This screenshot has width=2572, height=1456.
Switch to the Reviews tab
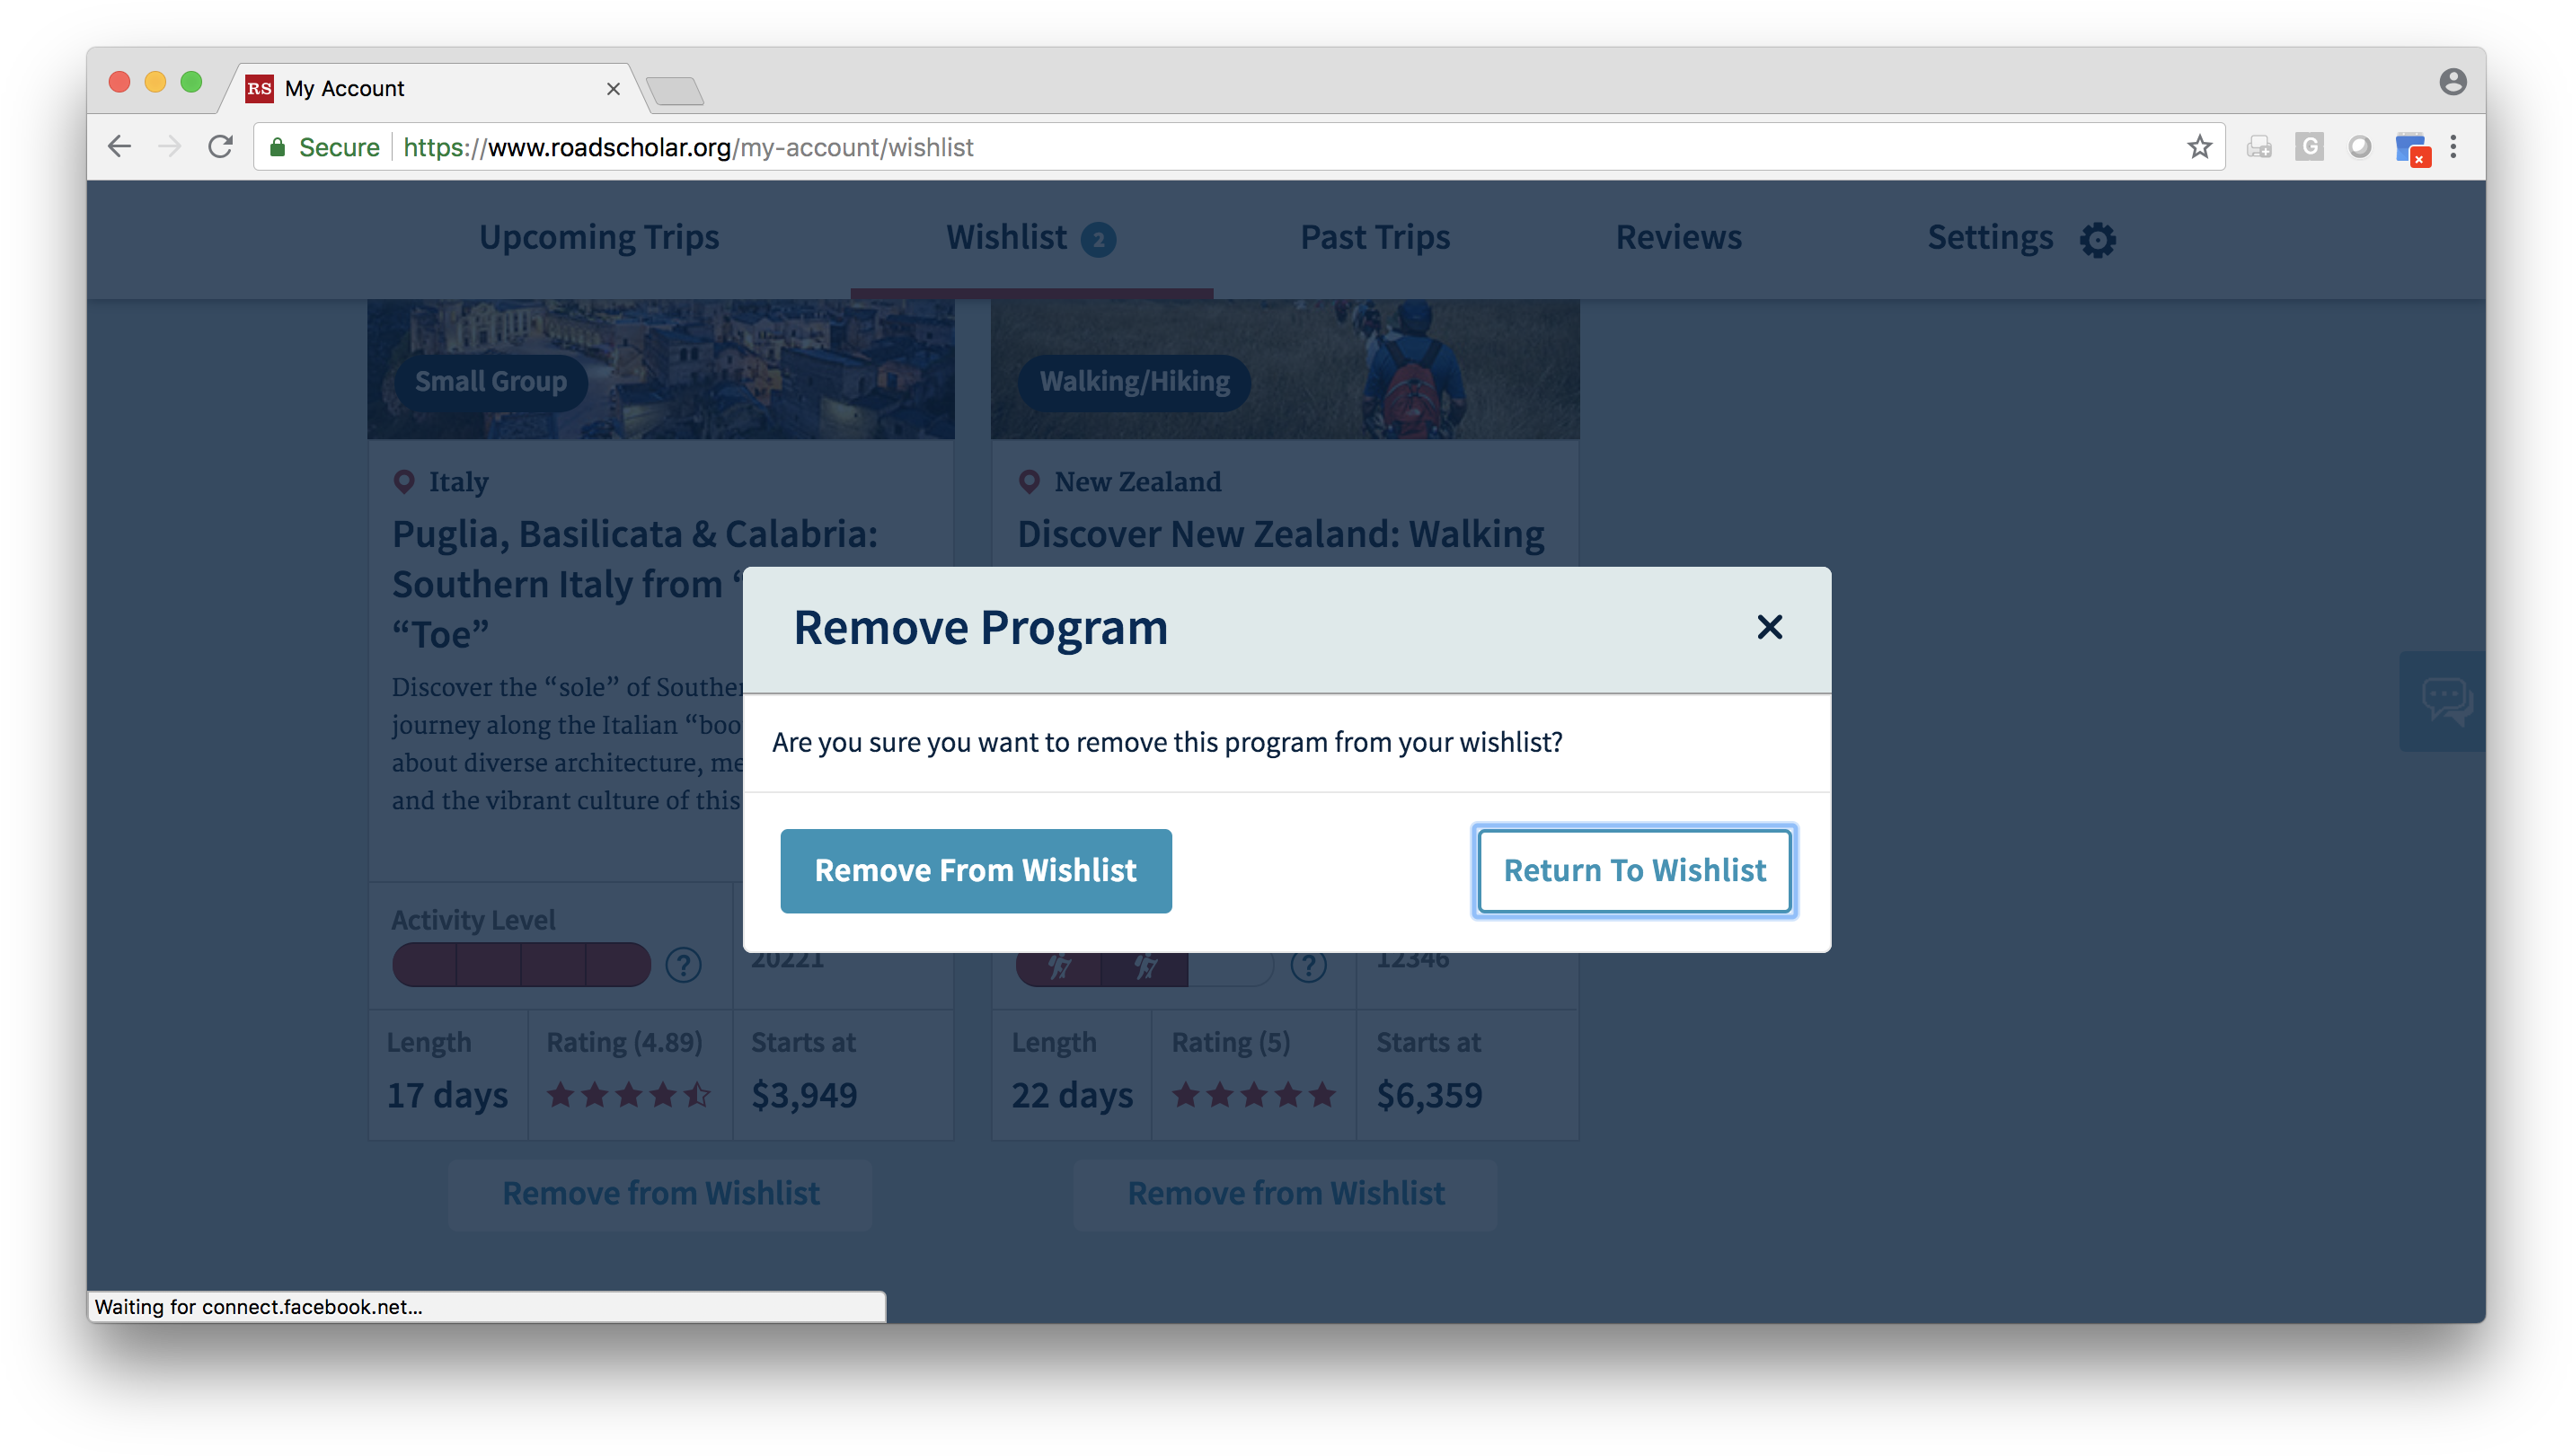coord(1678,237)
